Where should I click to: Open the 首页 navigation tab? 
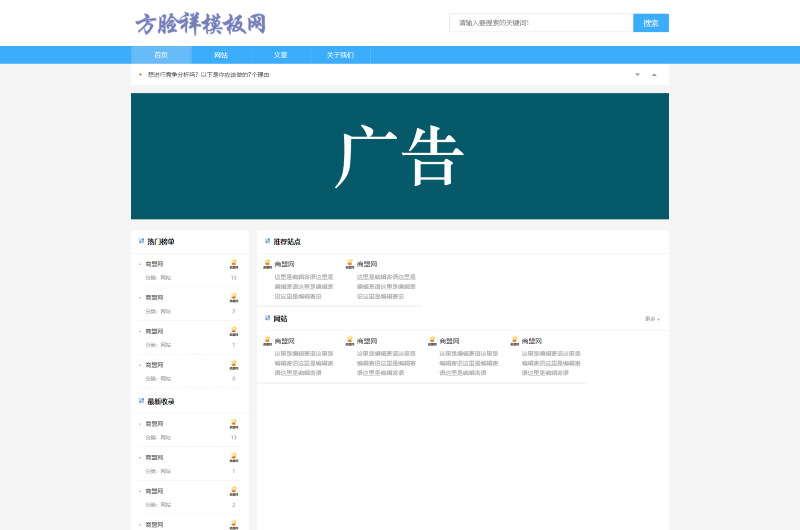click(x=161, y=55)
